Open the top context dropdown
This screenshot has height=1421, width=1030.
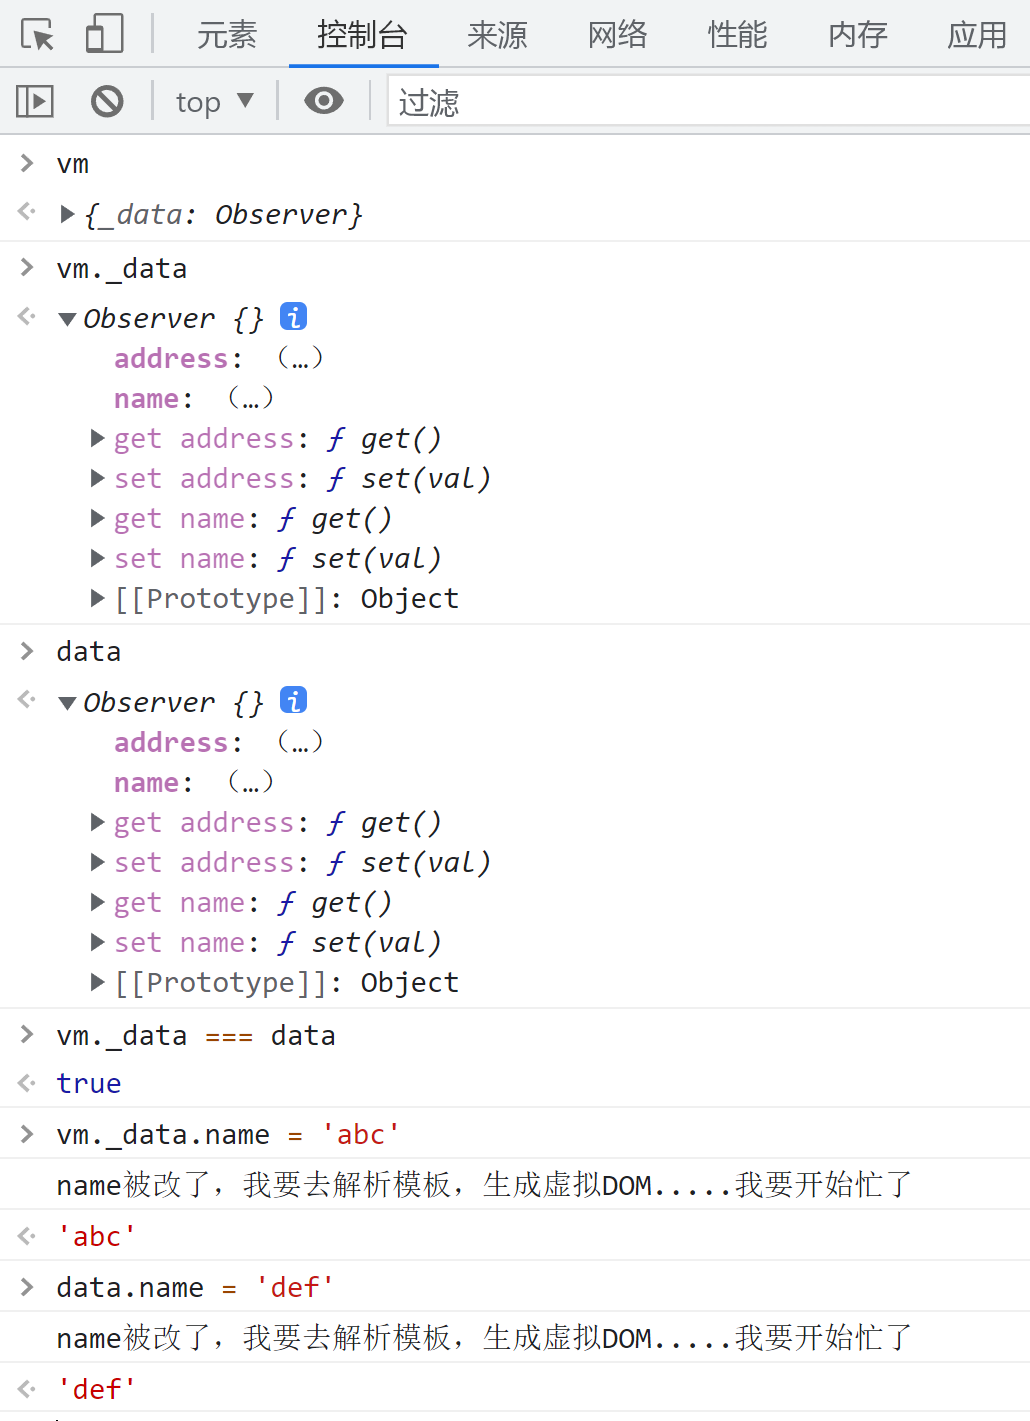214,102
